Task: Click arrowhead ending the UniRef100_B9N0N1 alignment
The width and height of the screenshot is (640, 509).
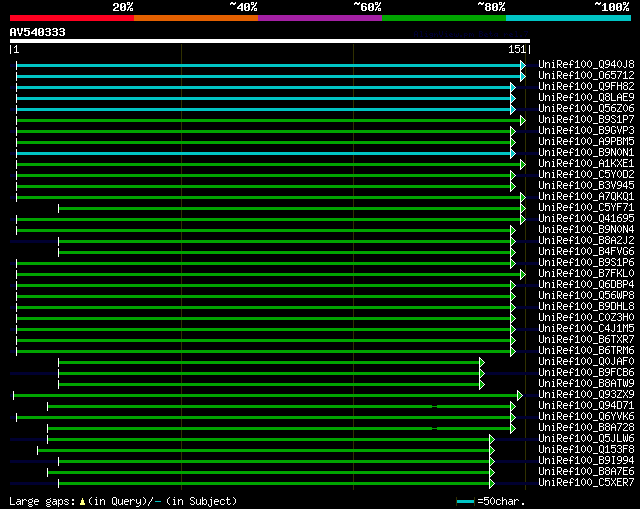Action: (x=513, y=153)
